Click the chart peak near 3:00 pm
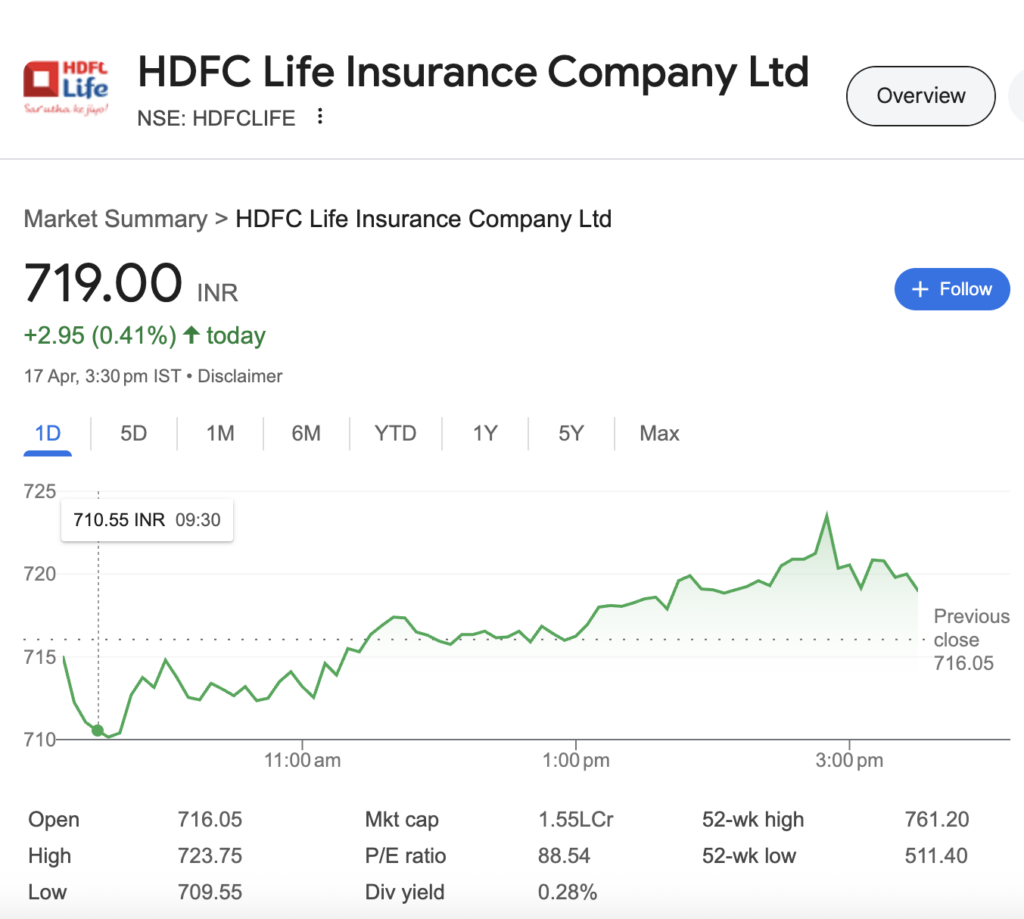The image size is (1024, 919). [827, 515]
